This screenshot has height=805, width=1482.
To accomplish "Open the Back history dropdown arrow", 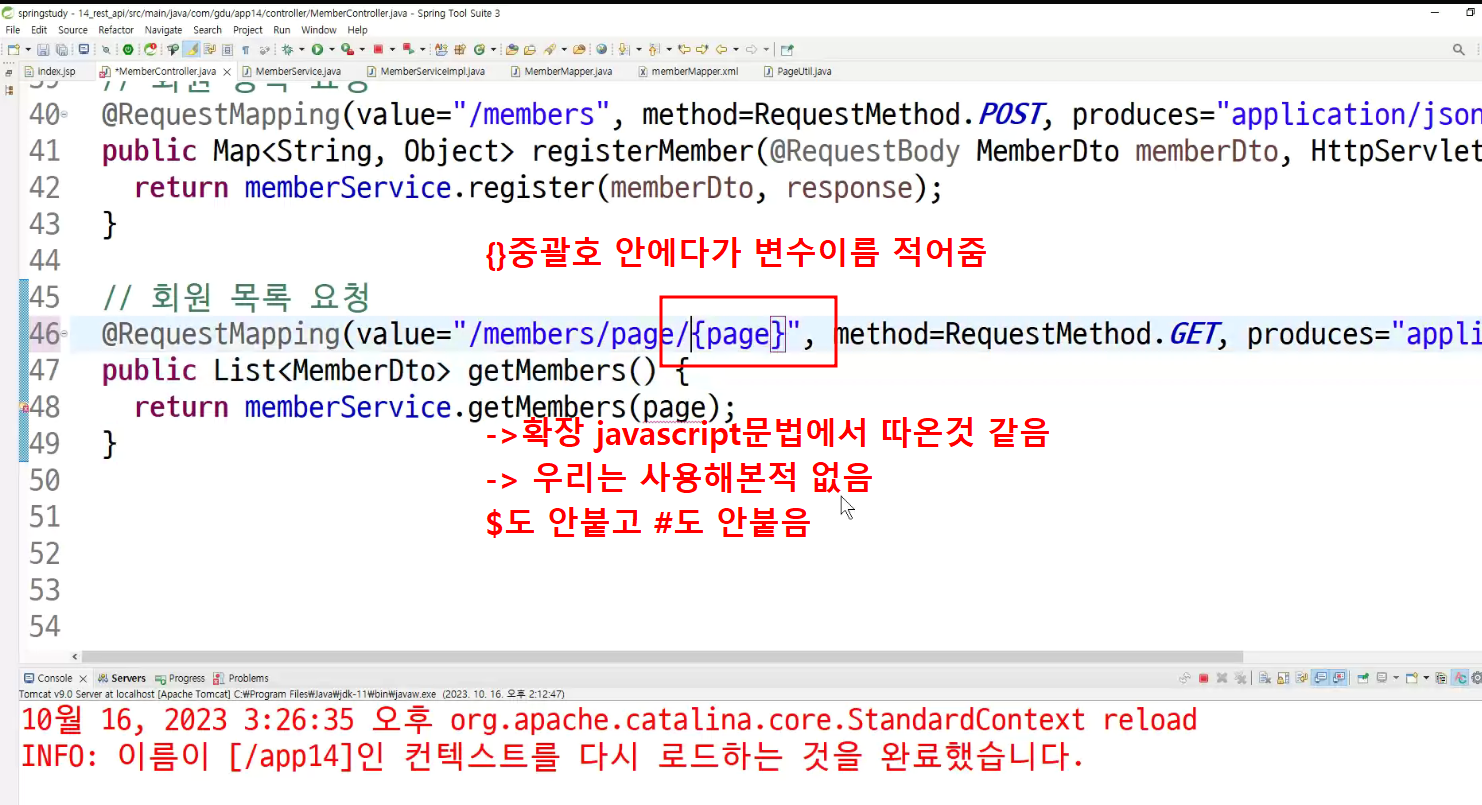I will coord(735,49).
